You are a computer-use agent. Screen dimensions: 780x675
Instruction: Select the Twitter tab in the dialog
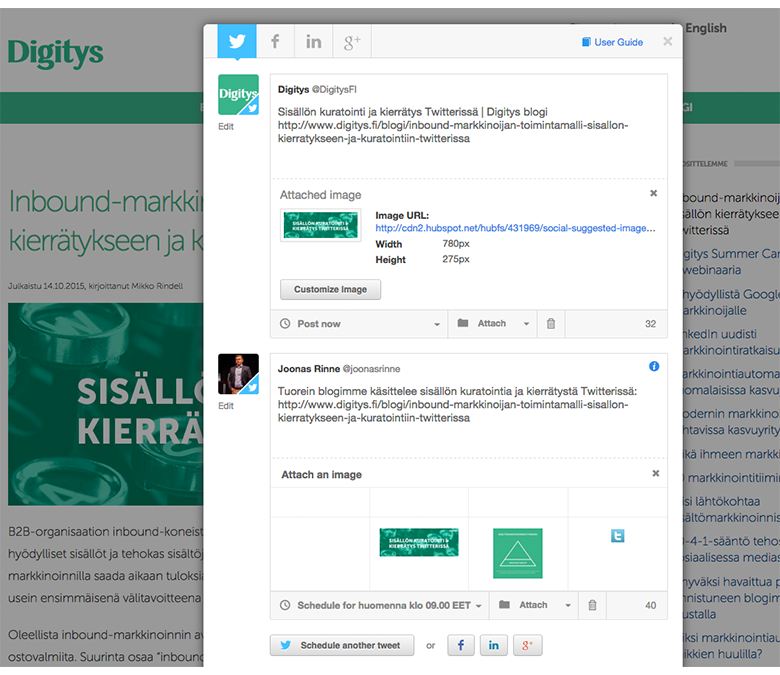point(237,41)
